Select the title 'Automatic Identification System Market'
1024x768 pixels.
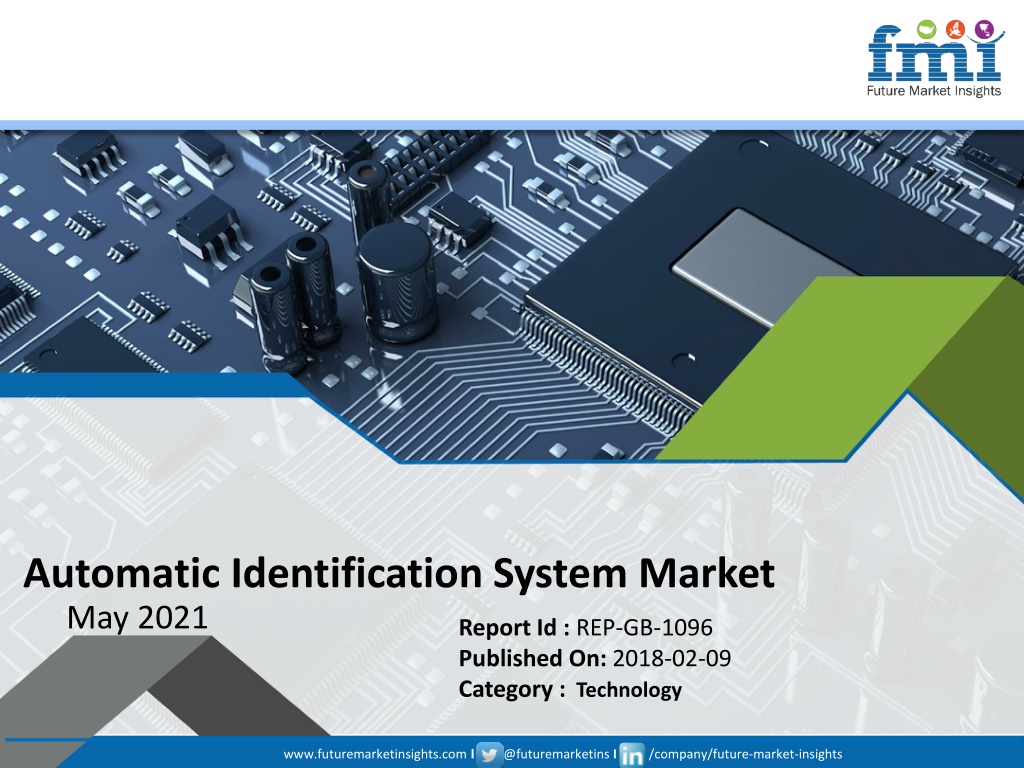point(399,573)
